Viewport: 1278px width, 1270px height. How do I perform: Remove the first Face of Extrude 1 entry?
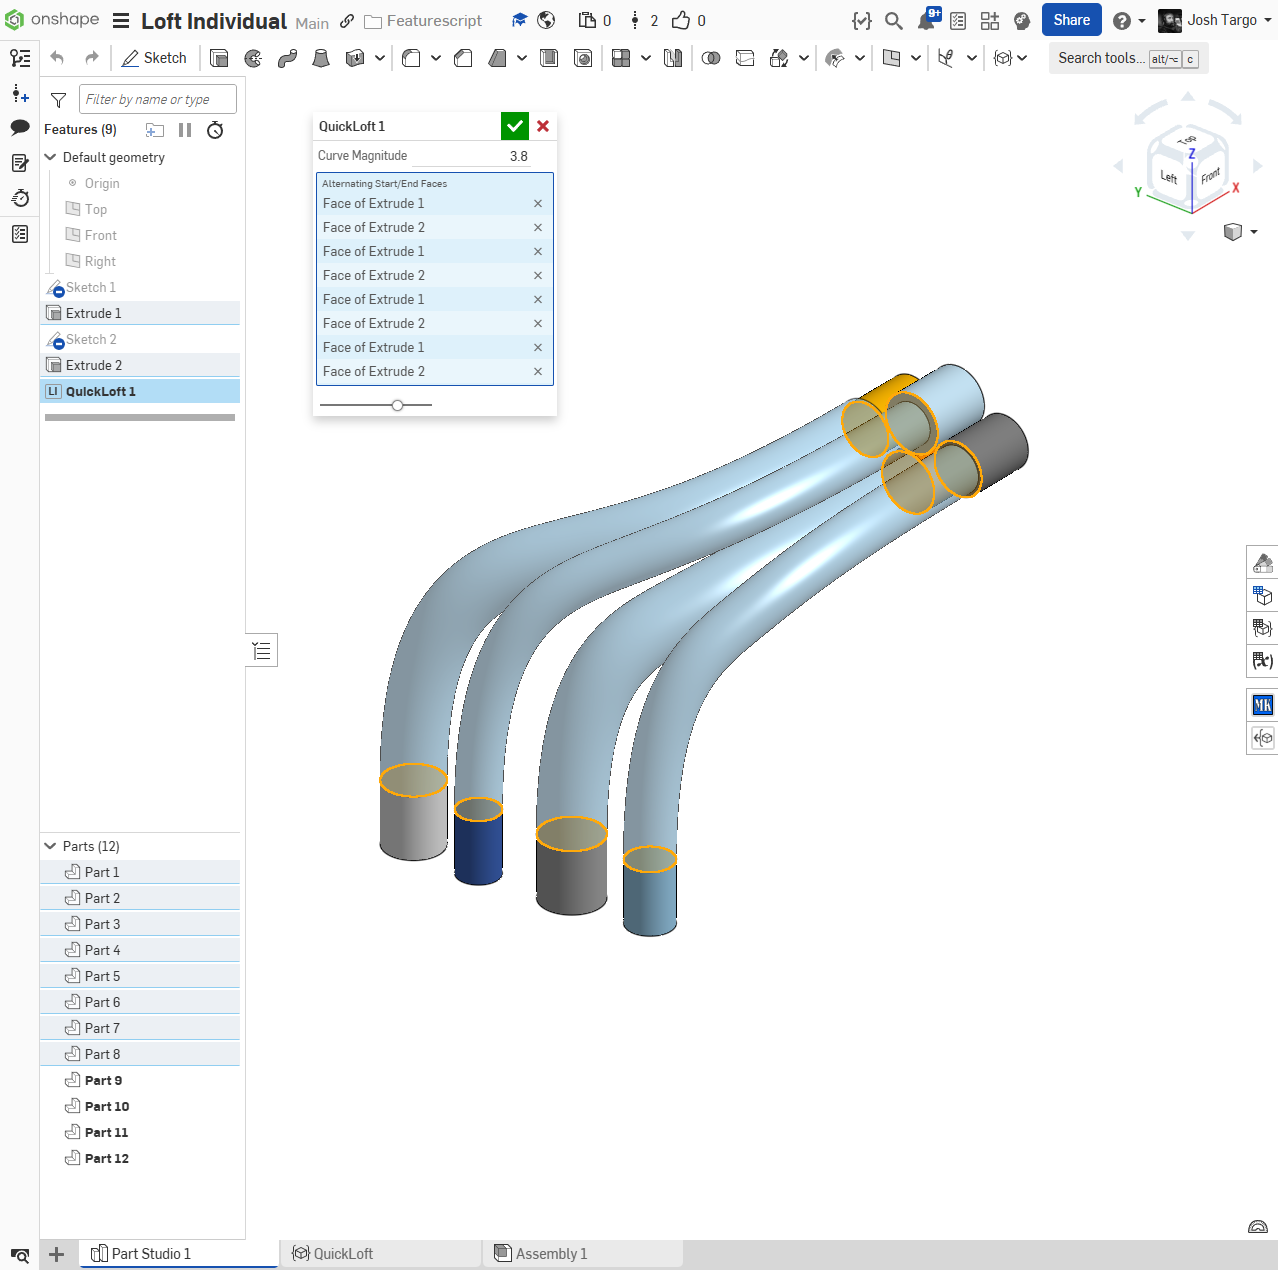coord(538,204)
